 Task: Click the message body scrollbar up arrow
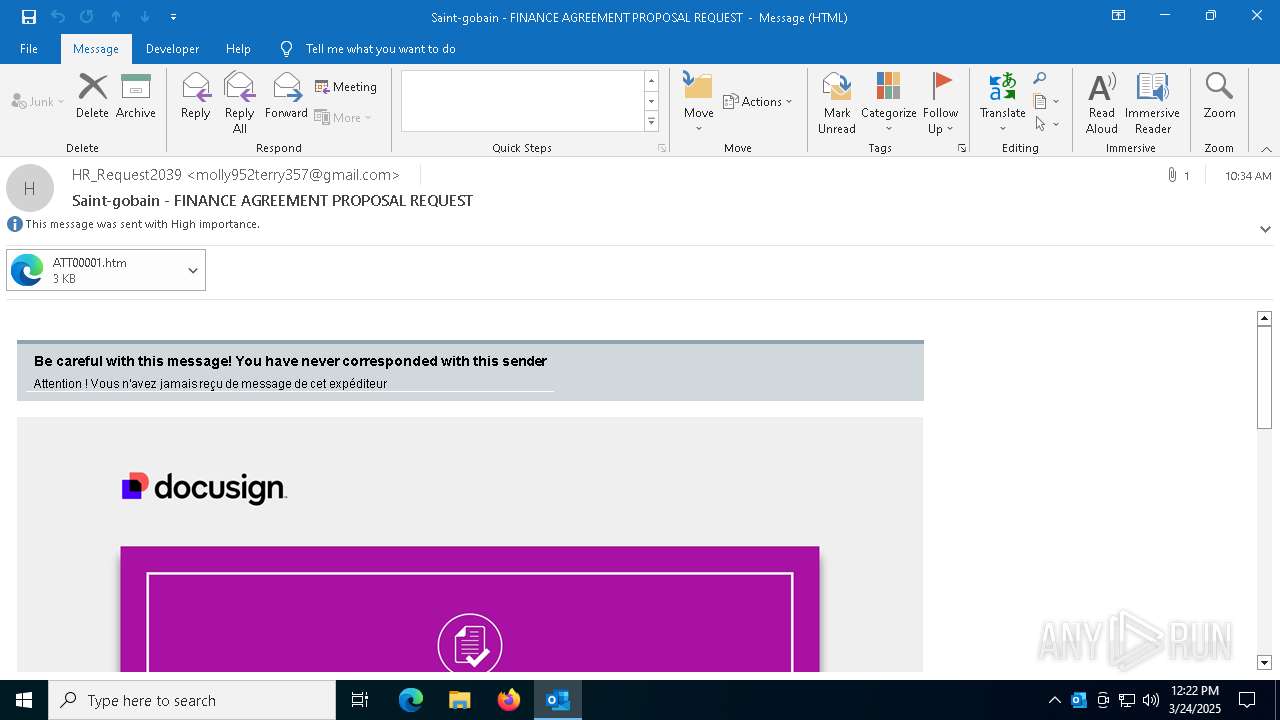[1264, 318]
